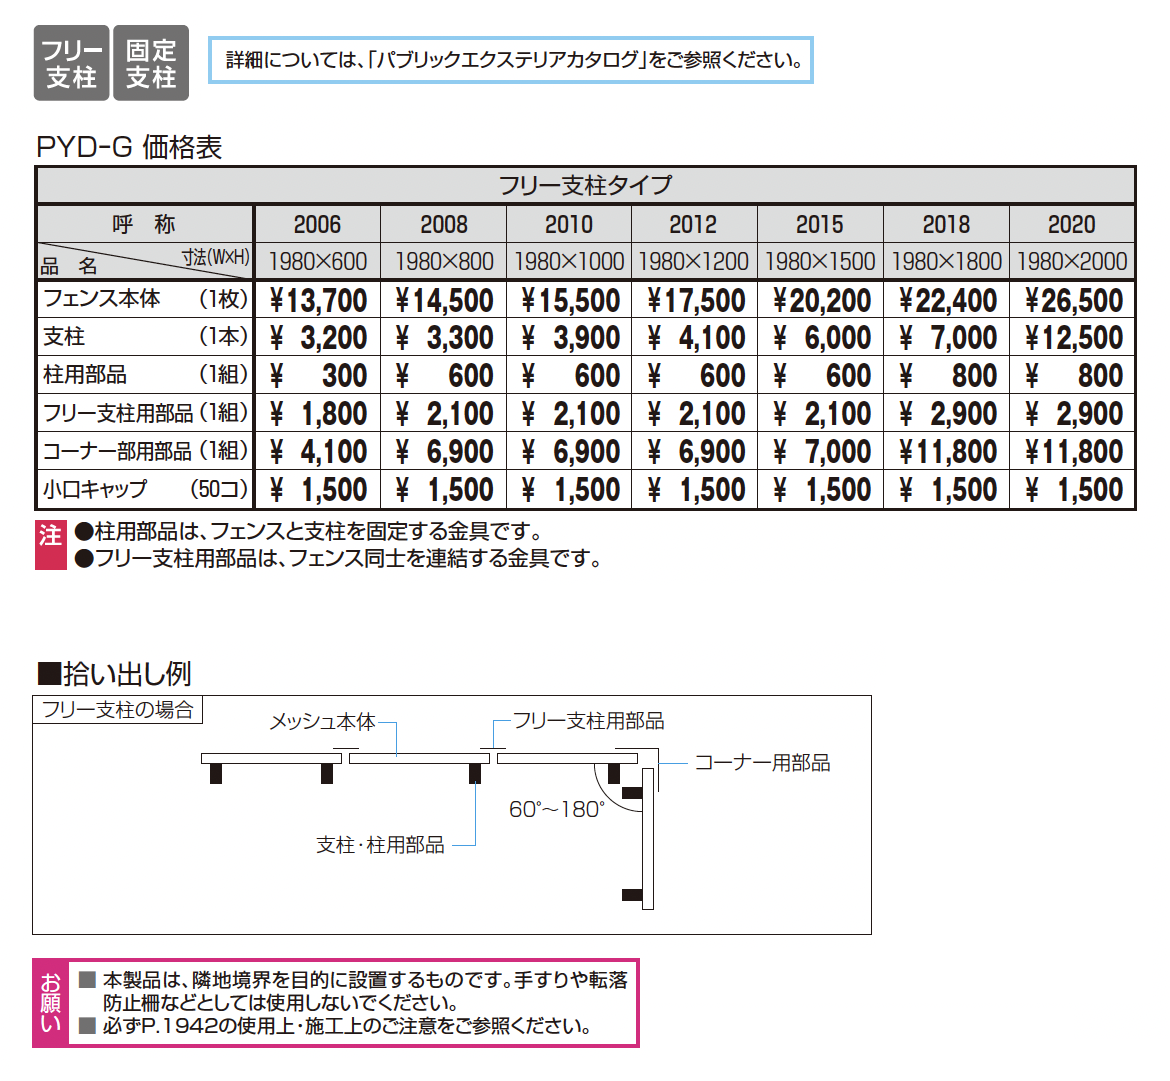Screen dimensions: 1170x1081
Task: Select the 2018 column header
Action: (946, 225)
